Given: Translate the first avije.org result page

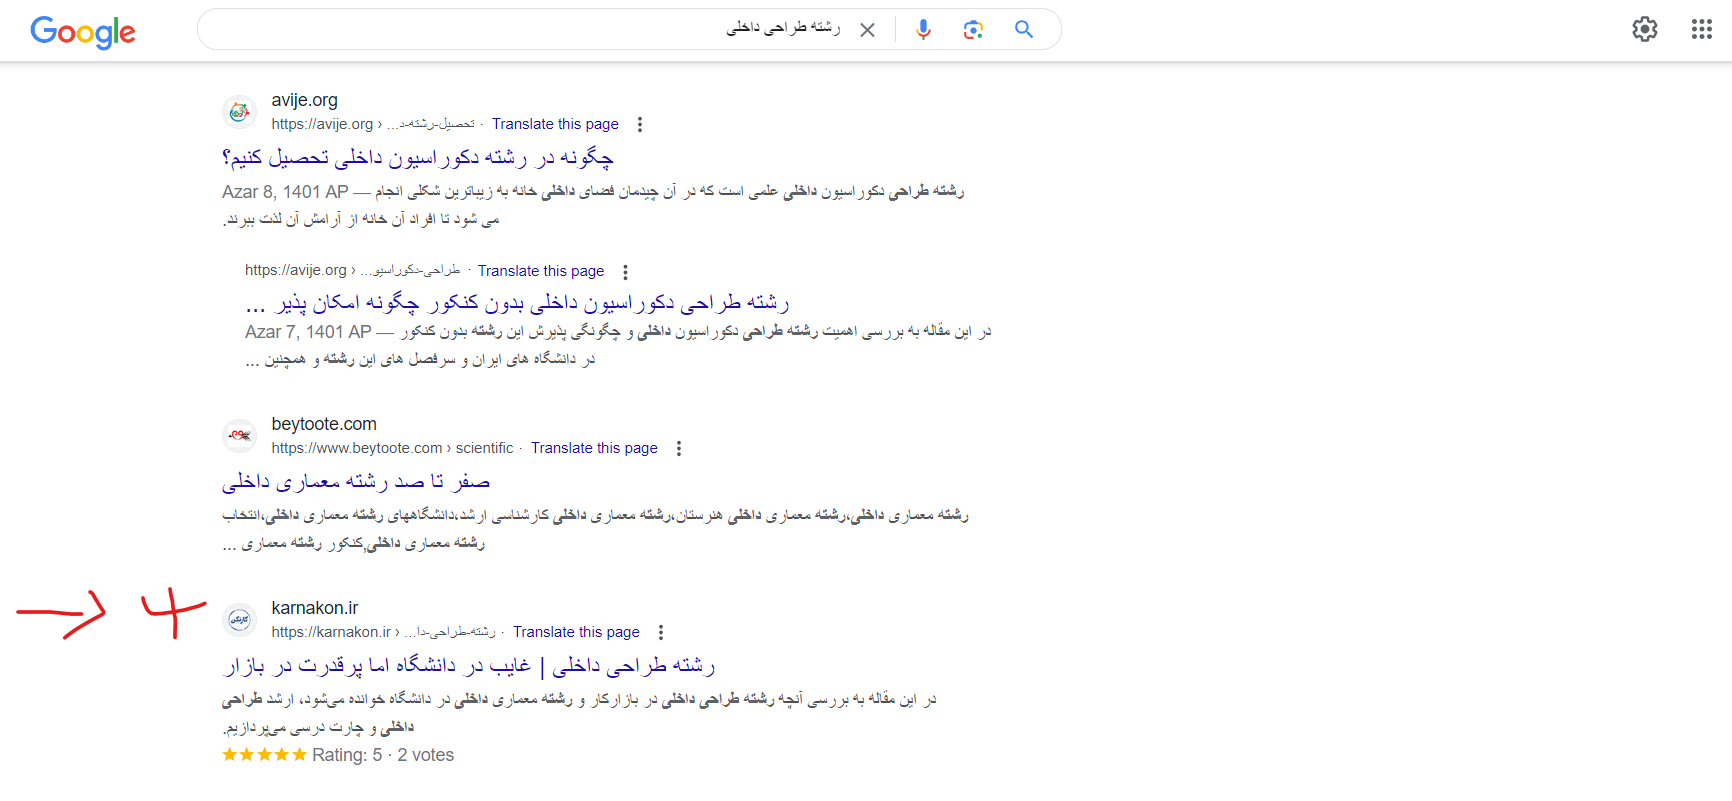Looking at the screenshot, I should tap(555, 124).
